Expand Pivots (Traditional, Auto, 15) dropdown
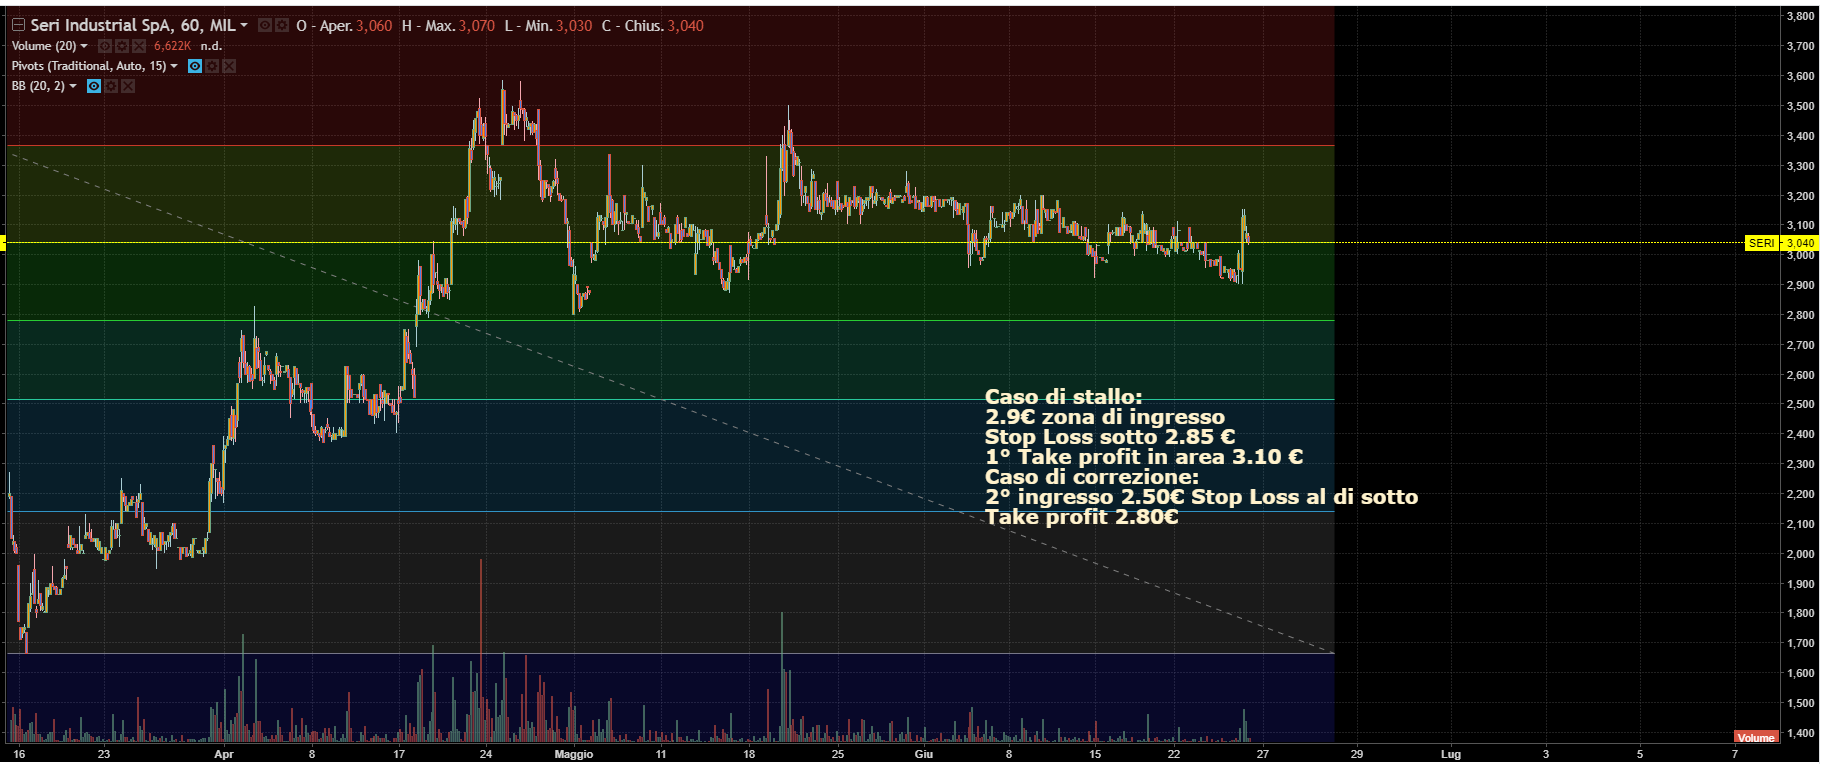The height and width of the screenshot is (764, 1821). tap(174, 66)
